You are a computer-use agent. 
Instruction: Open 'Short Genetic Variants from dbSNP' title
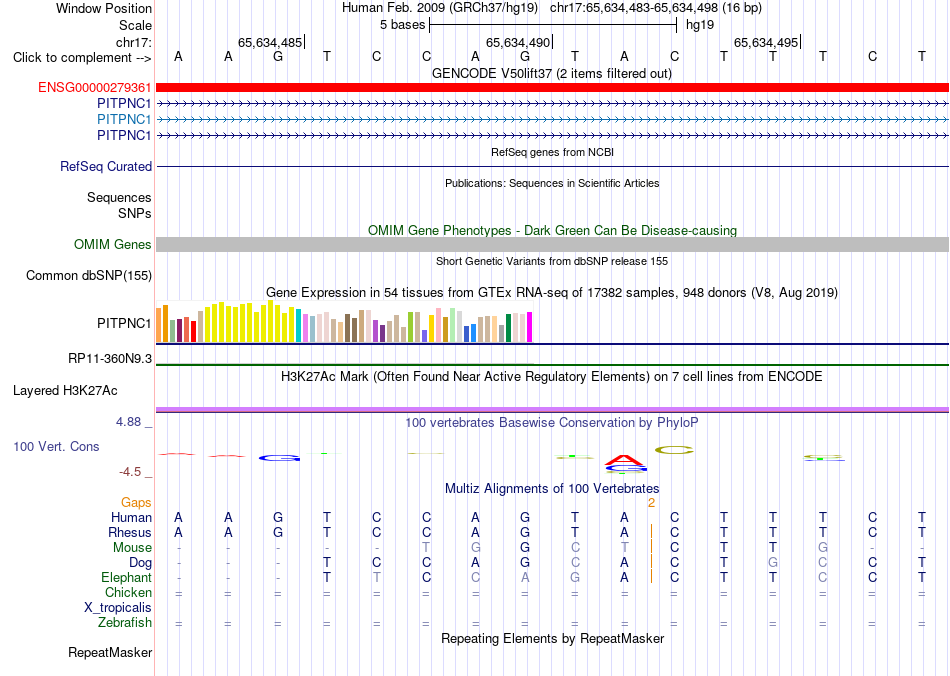[x=552, y=261]
